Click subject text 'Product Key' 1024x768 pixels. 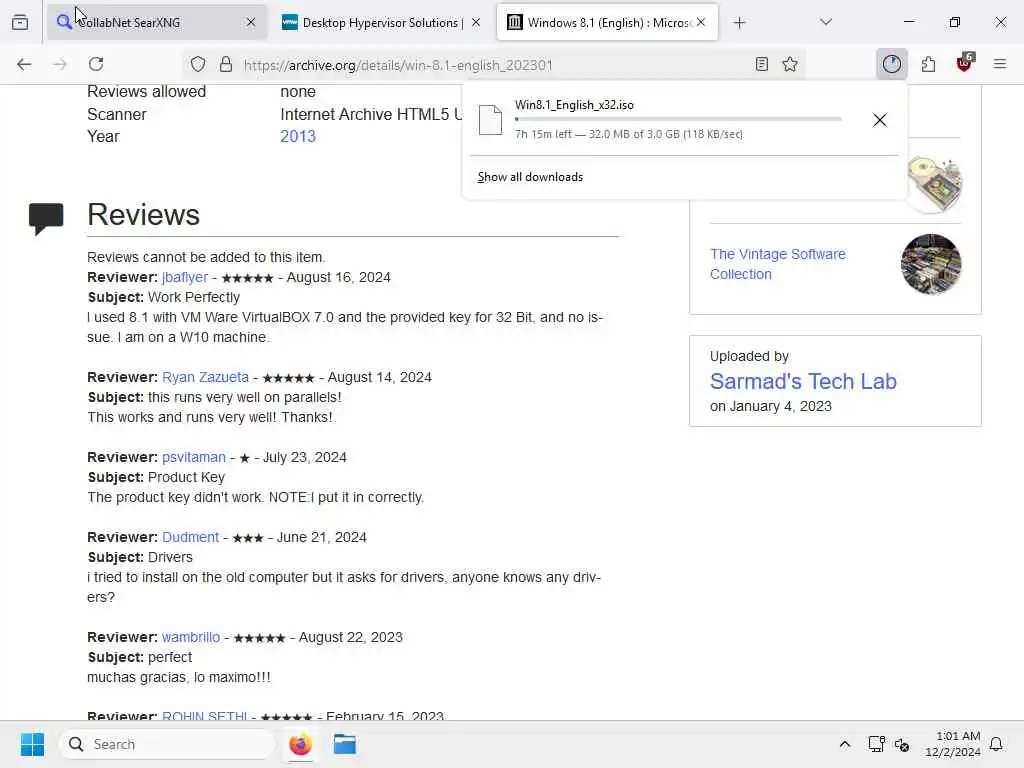tap(186, 477)
